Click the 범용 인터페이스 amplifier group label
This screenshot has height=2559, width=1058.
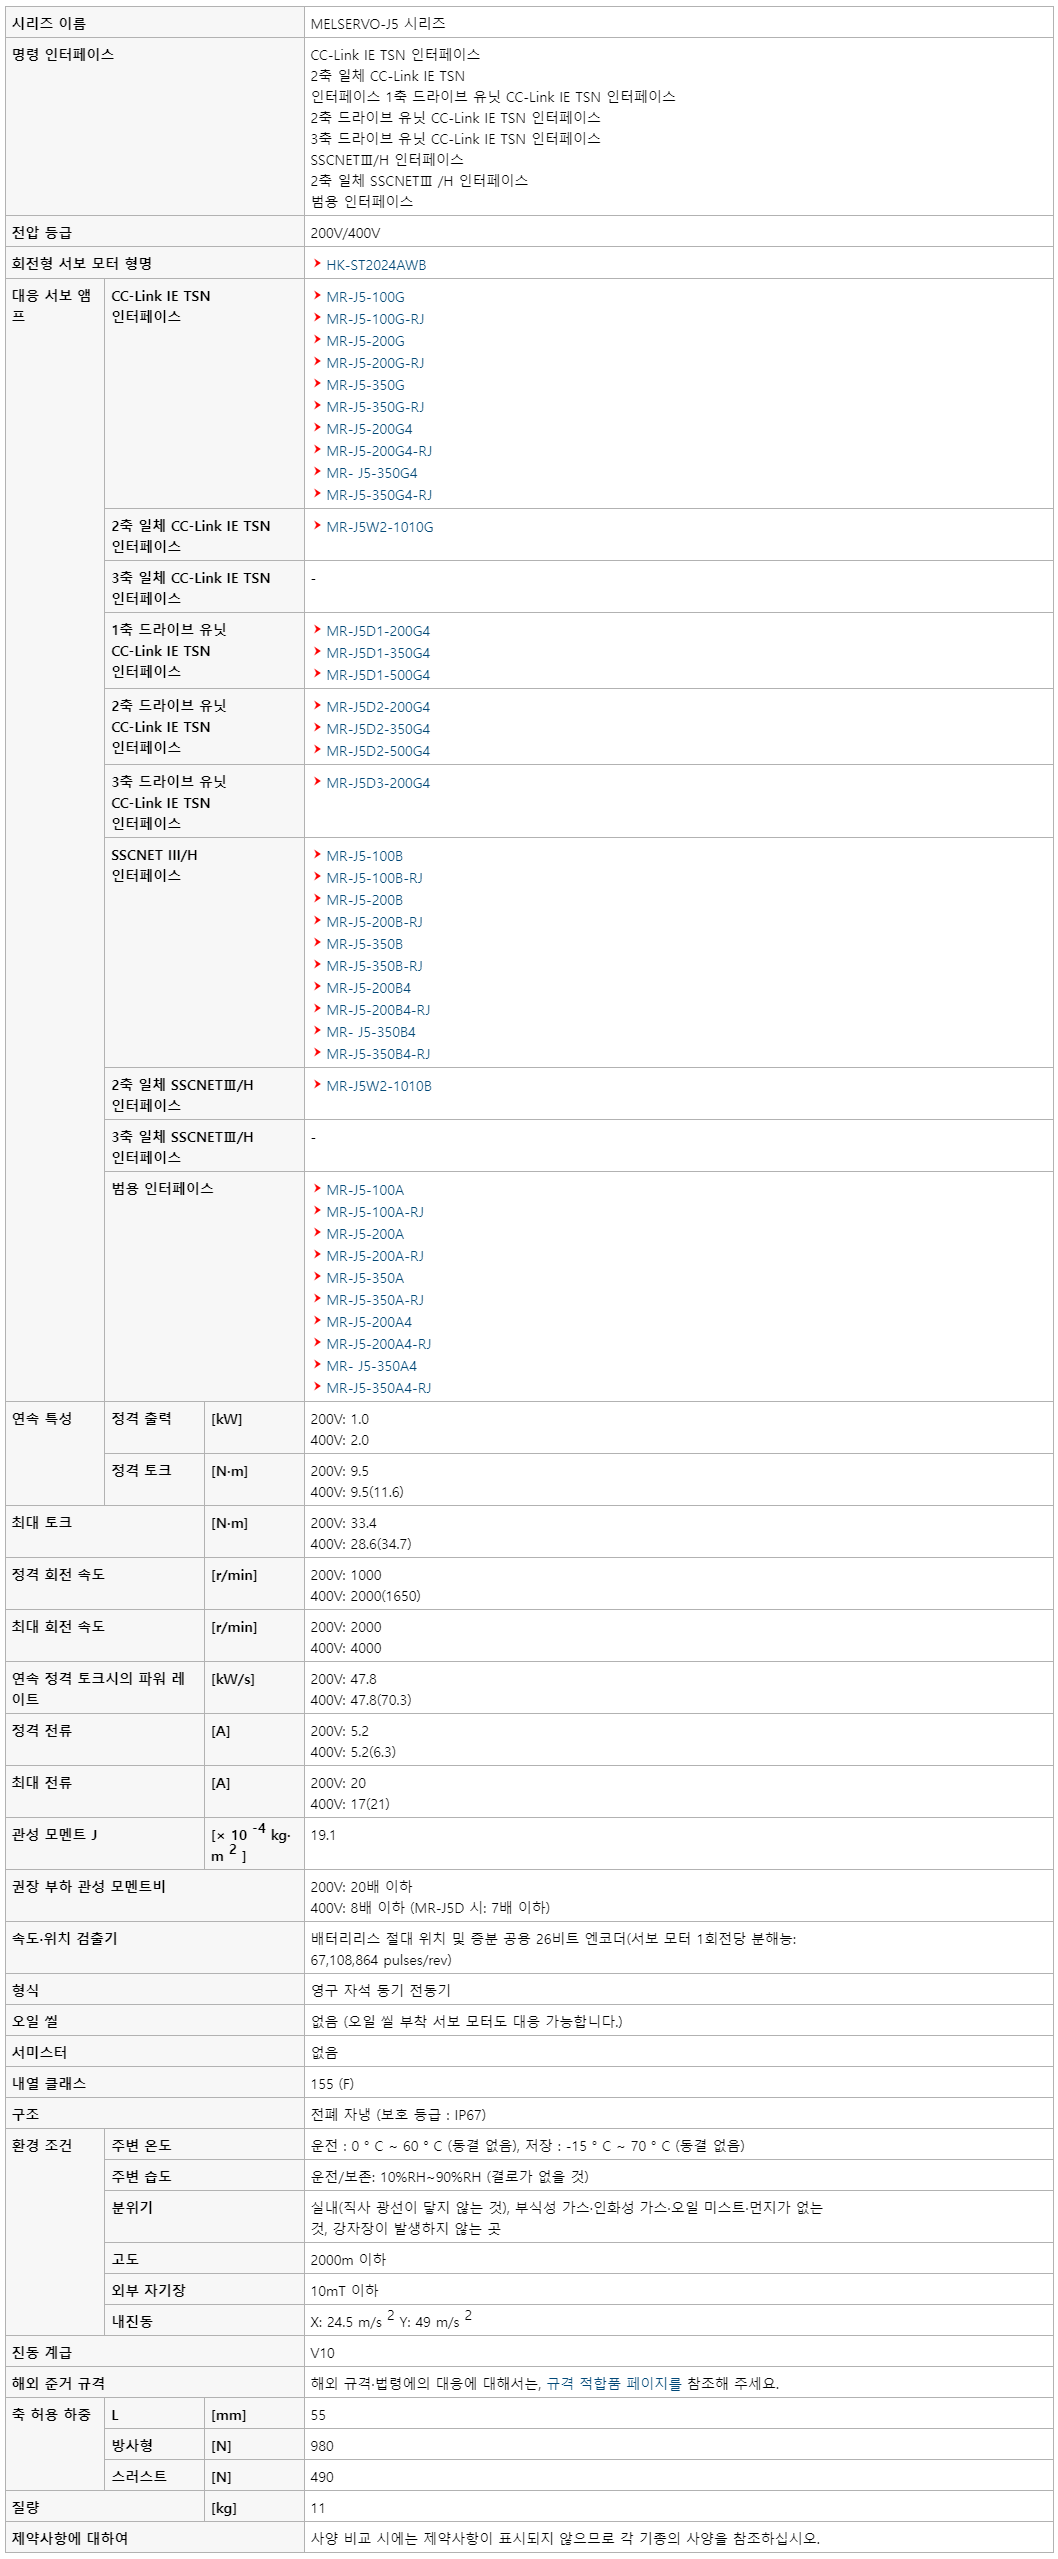click(x=162, y=1188)
